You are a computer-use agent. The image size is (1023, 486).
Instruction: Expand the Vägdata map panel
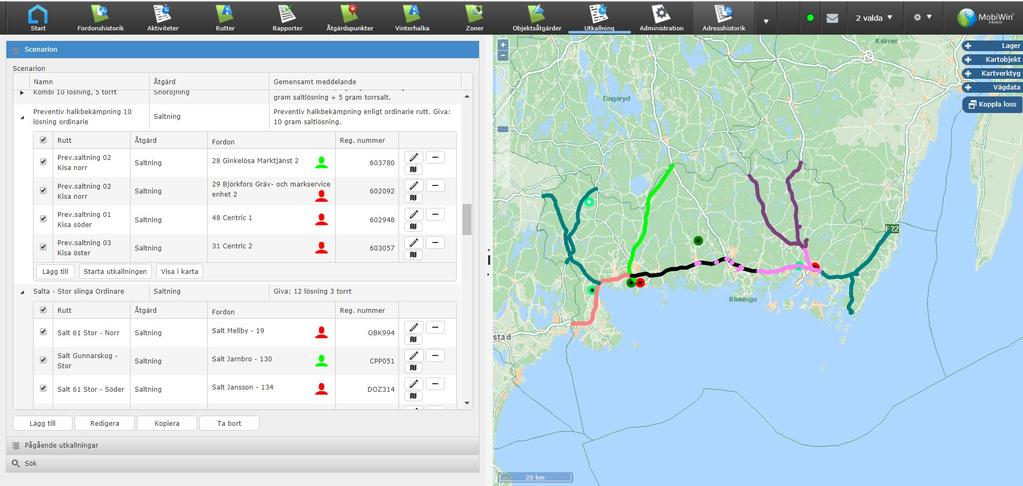click(992, 87)
